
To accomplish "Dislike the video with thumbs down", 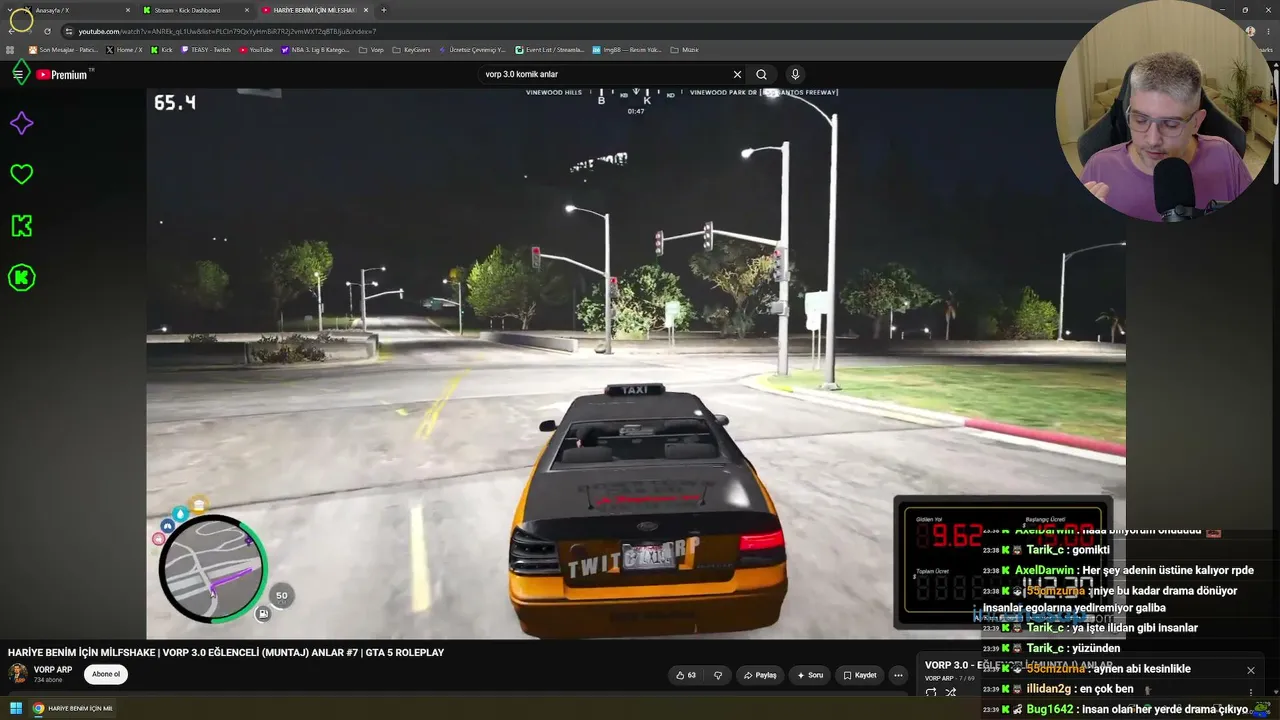I will point(717,675).
